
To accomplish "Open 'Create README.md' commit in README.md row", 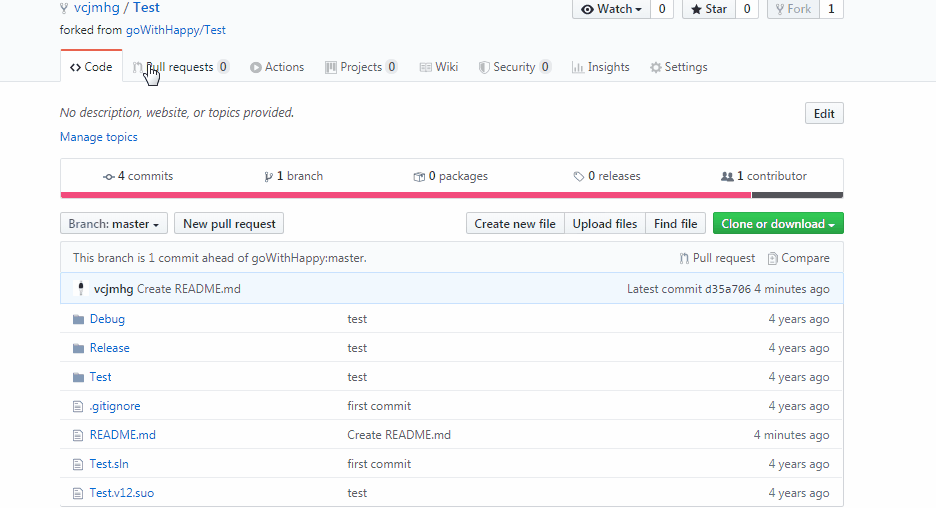I will coord(399,435).
